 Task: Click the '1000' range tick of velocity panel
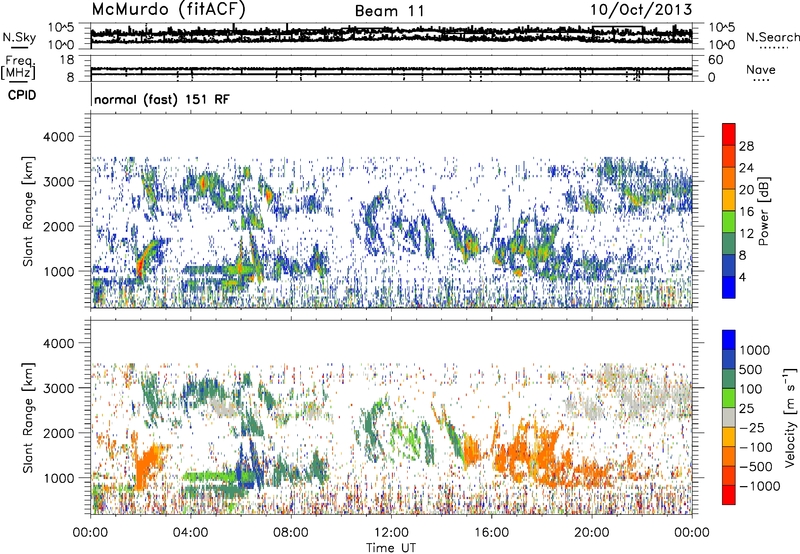61,478
